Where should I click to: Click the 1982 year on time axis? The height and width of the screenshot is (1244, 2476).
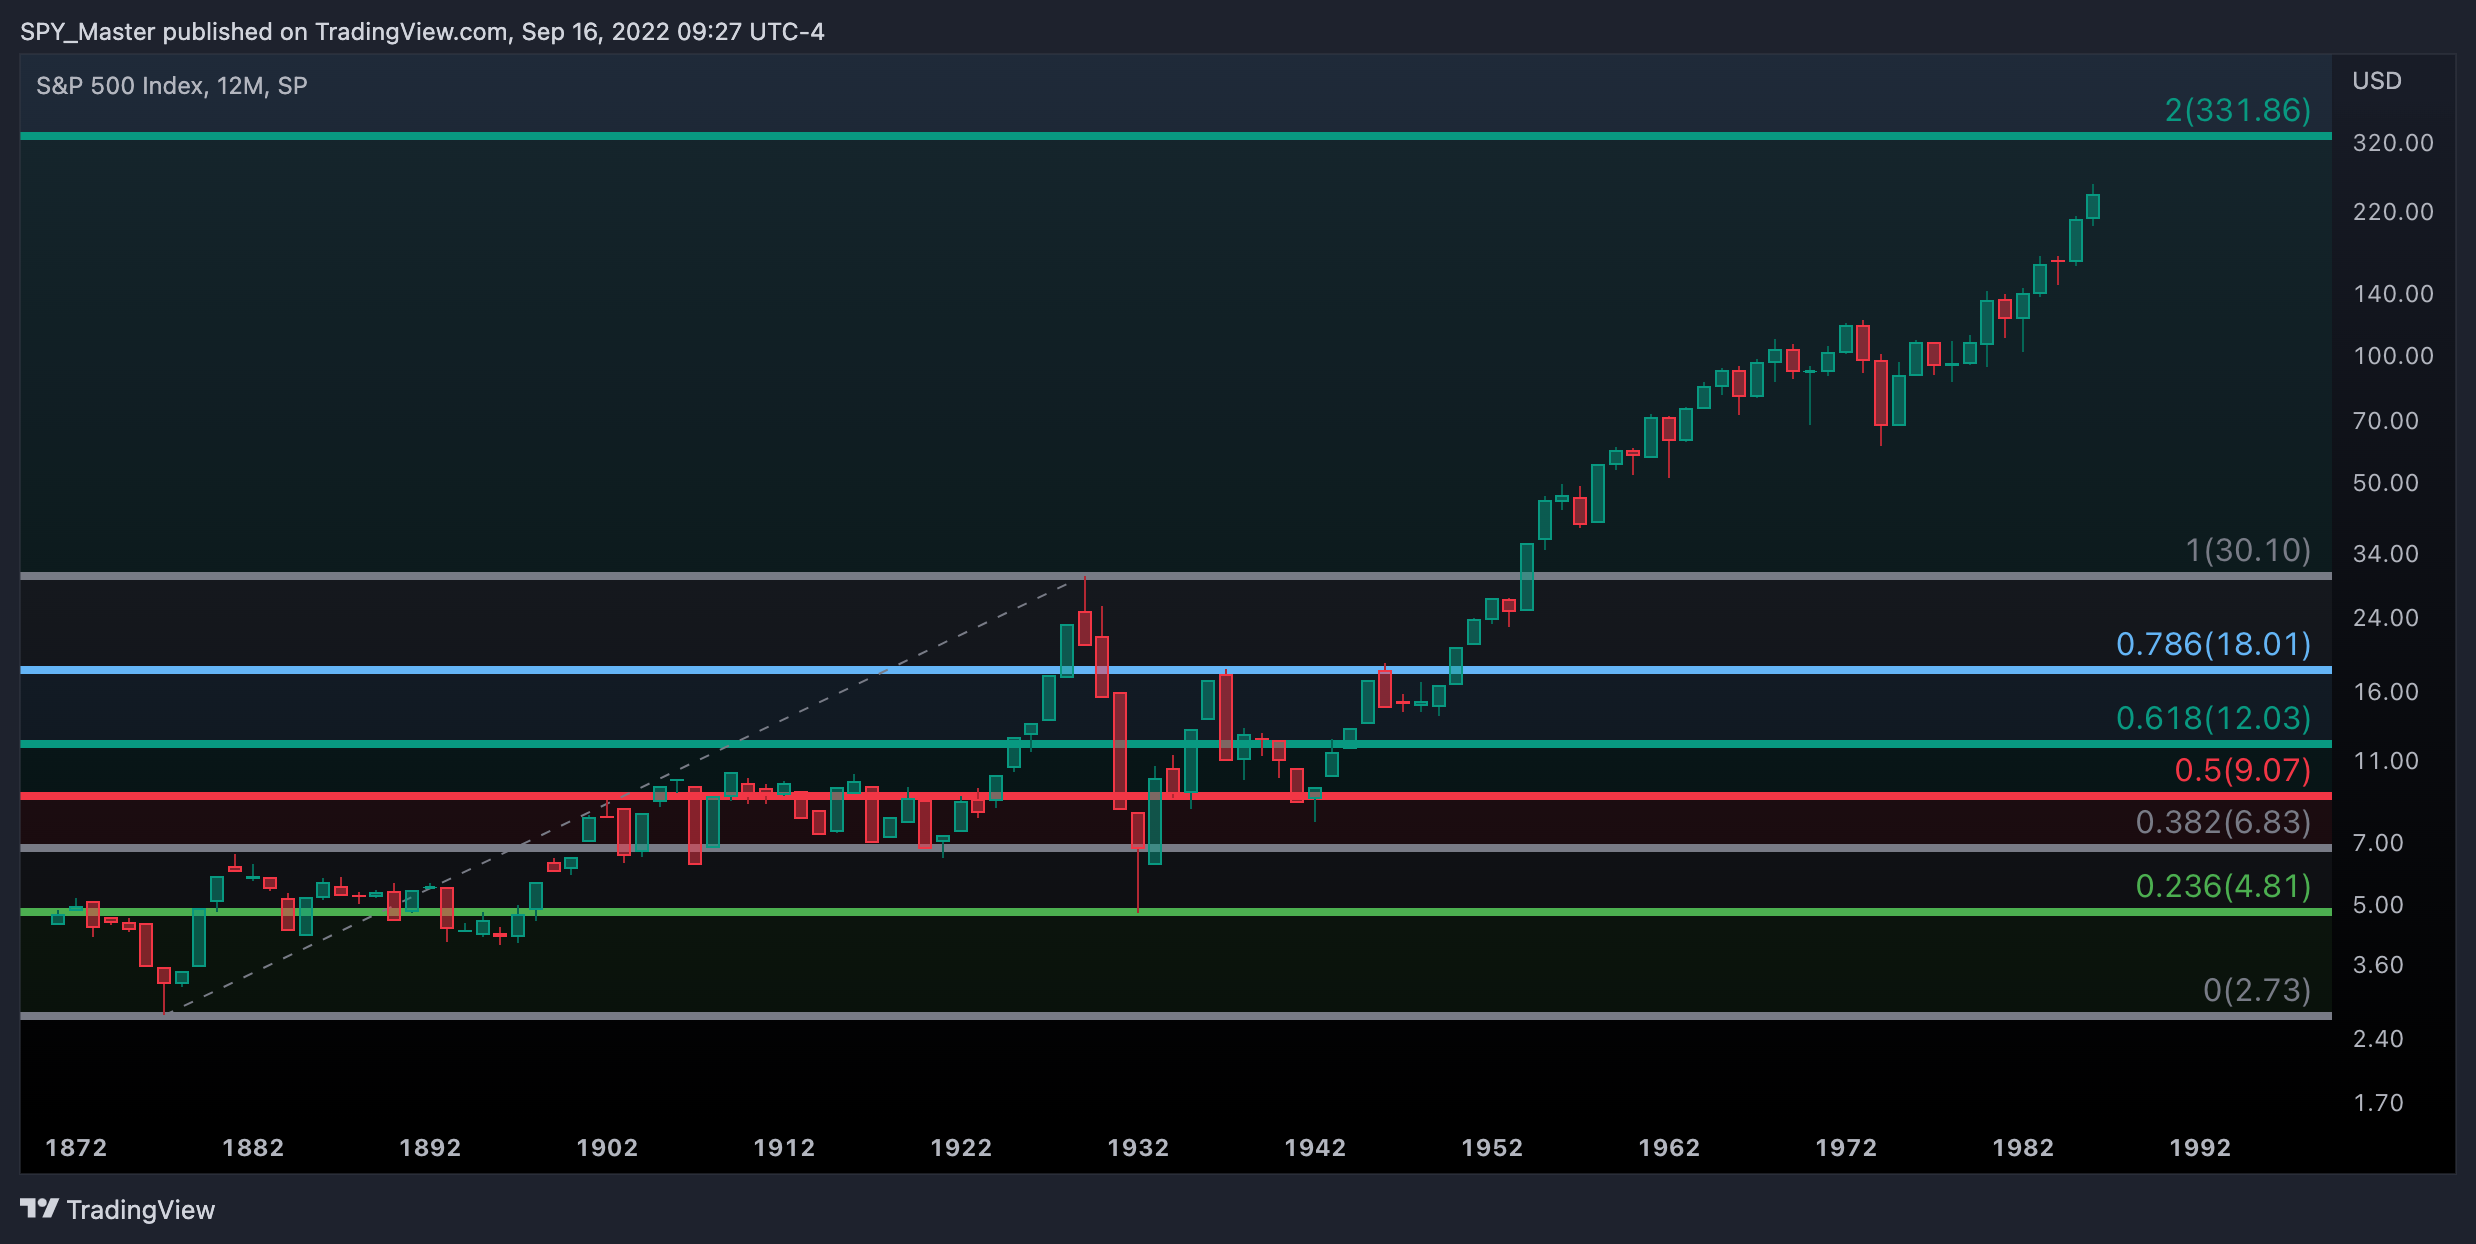(2023, 1148)
